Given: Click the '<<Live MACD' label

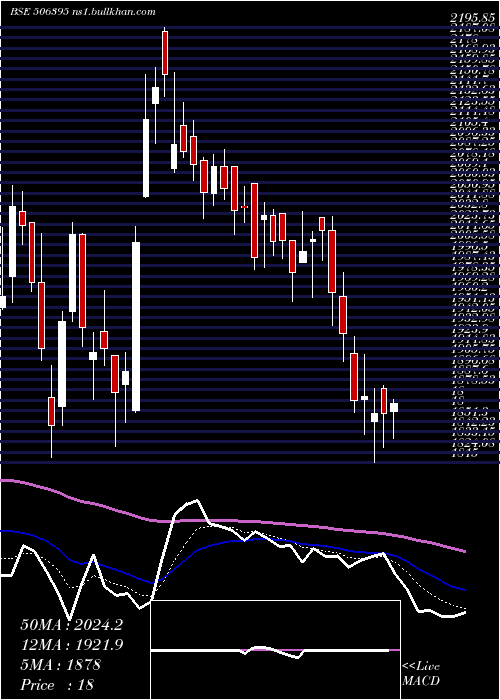Looking at the screenshot, I should point(421,674).
